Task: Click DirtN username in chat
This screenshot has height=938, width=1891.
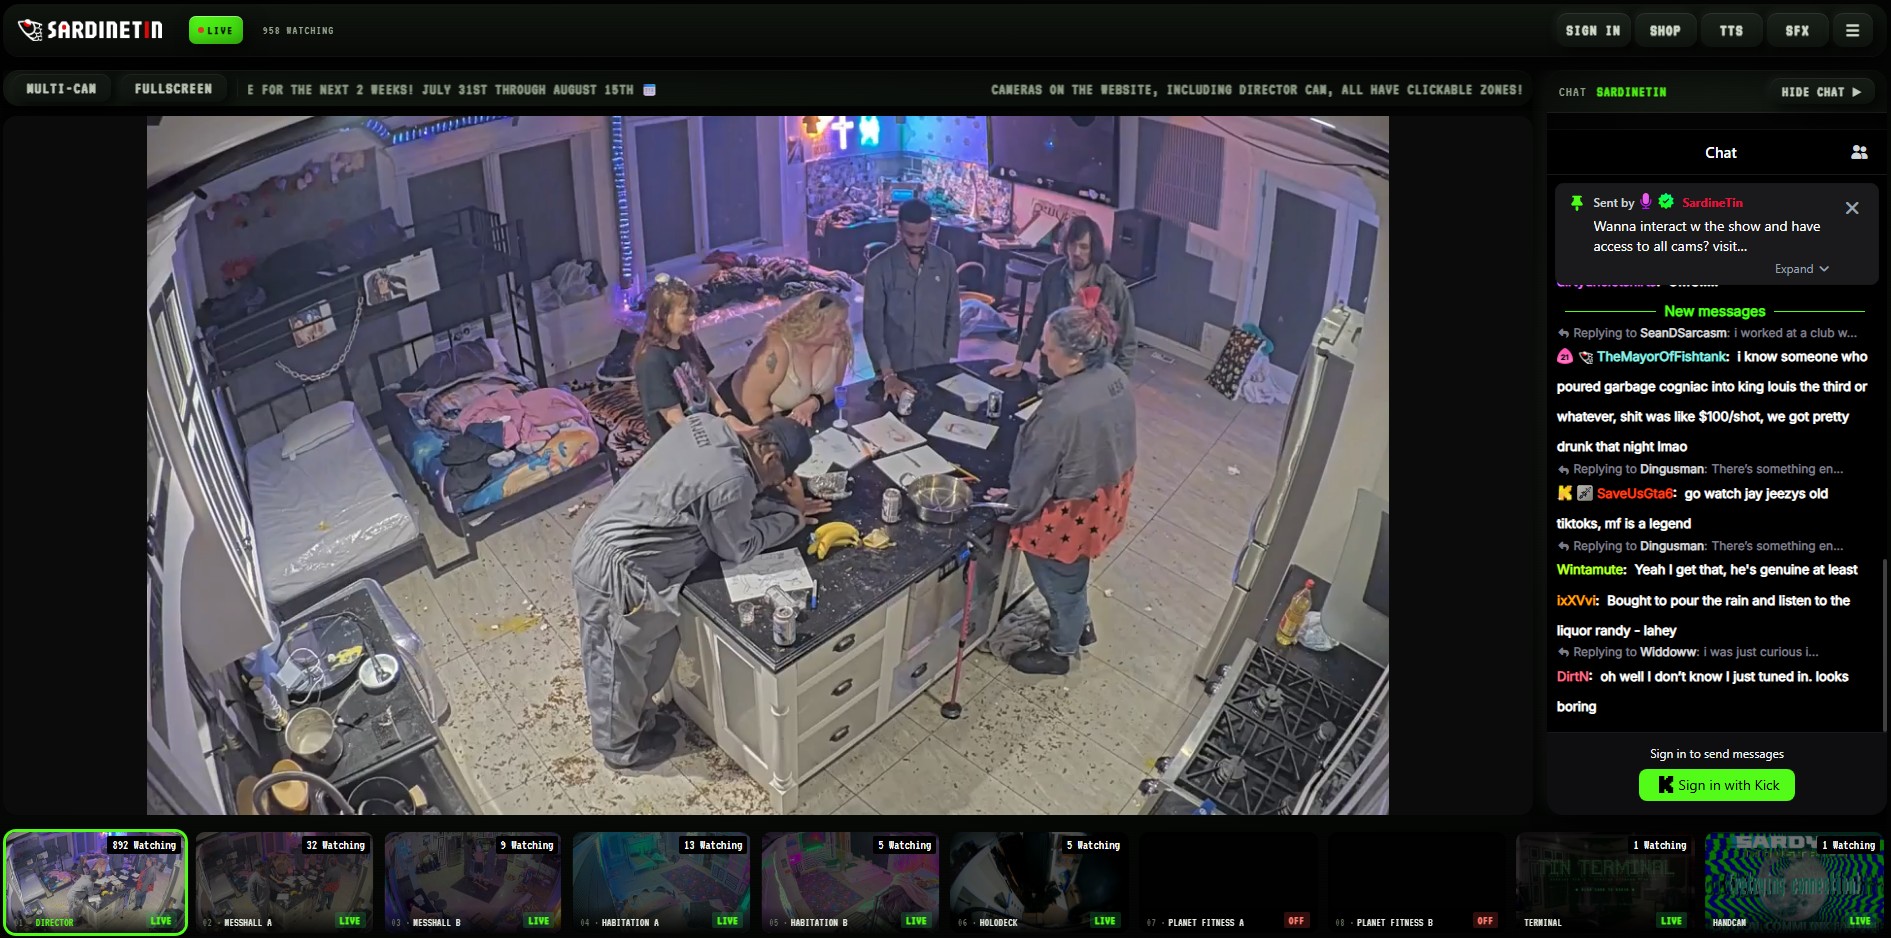Action: (x=1574, y=677)
